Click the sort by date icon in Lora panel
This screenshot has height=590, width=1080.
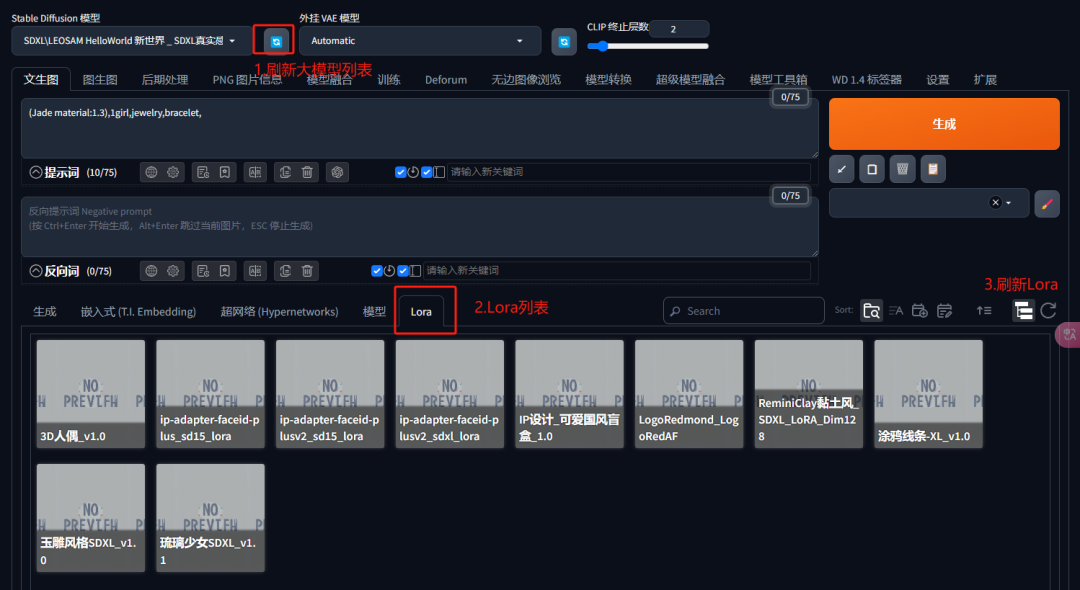point(920,311)
